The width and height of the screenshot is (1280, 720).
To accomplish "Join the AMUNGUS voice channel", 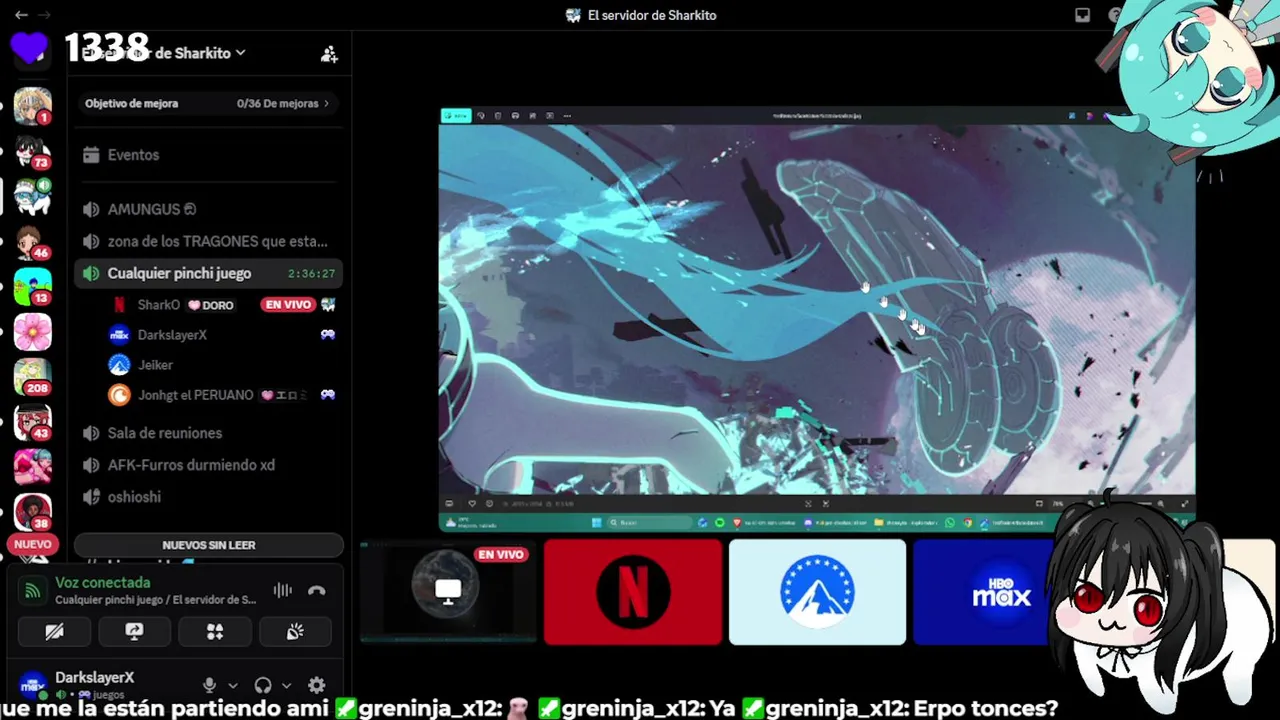I will (208, 209).
